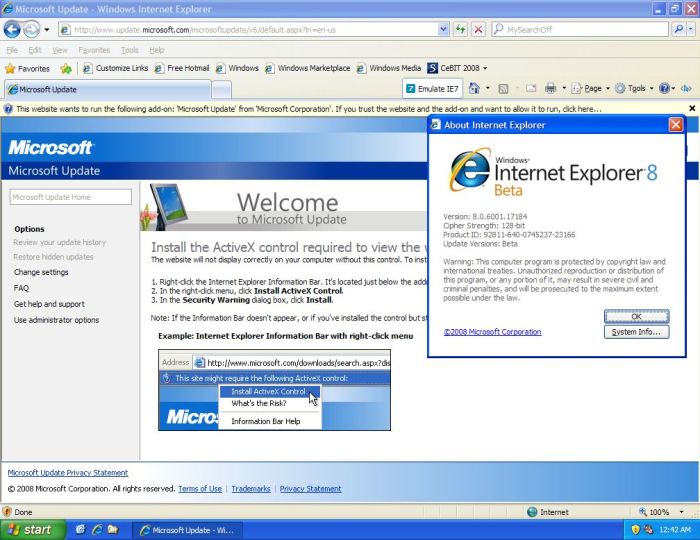Open Use administrator options

coord(56,320)
